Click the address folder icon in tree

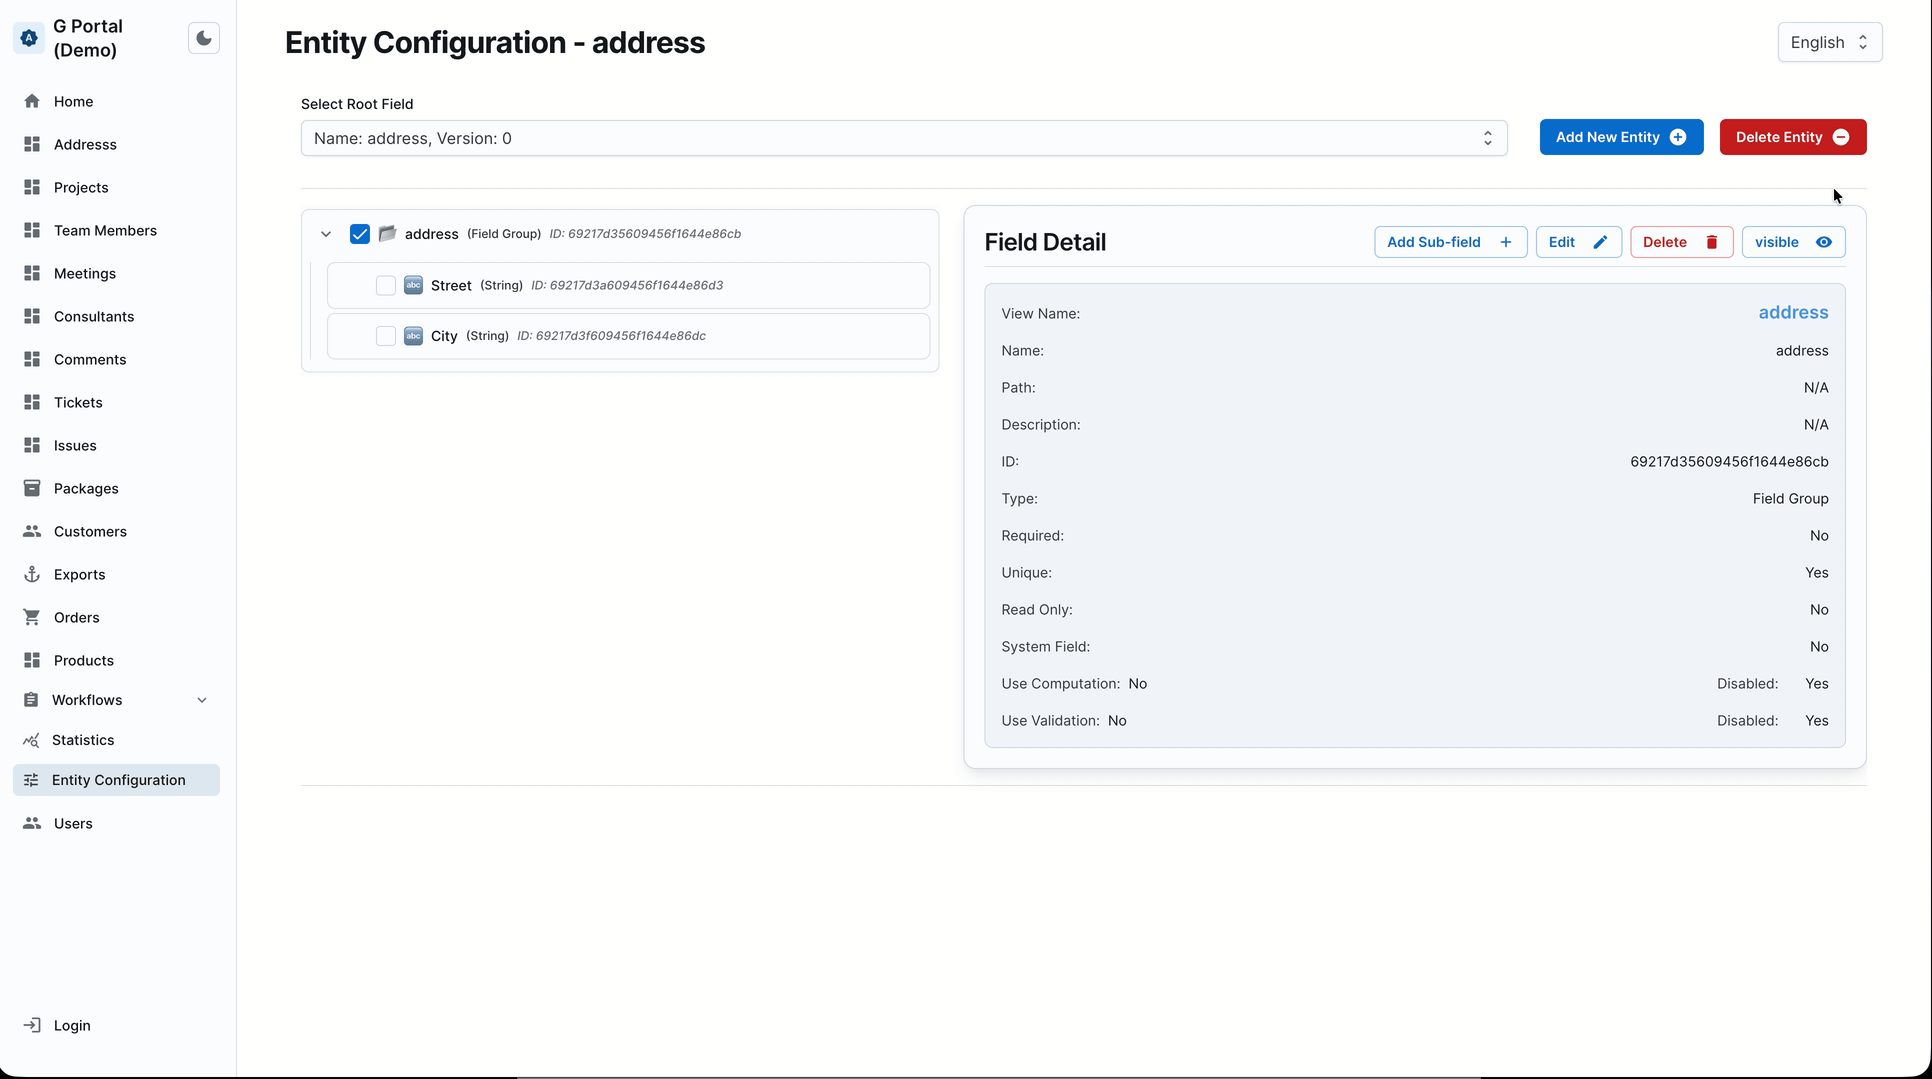(x=388, y=234)
